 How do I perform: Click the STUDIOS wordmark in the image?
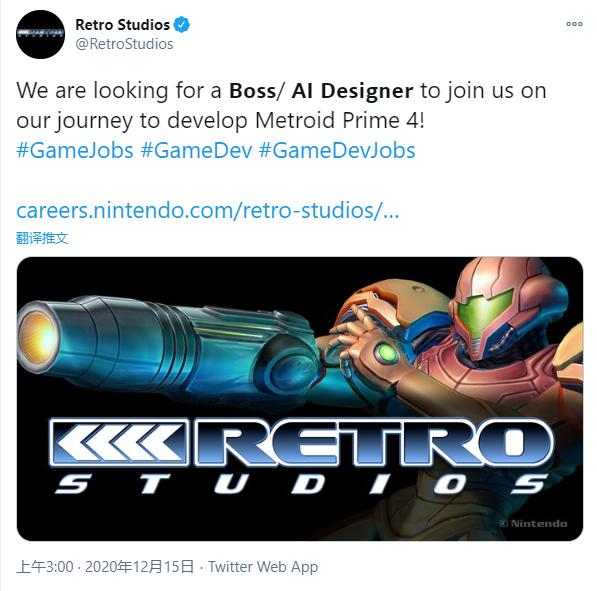click(x=301, y=484)
